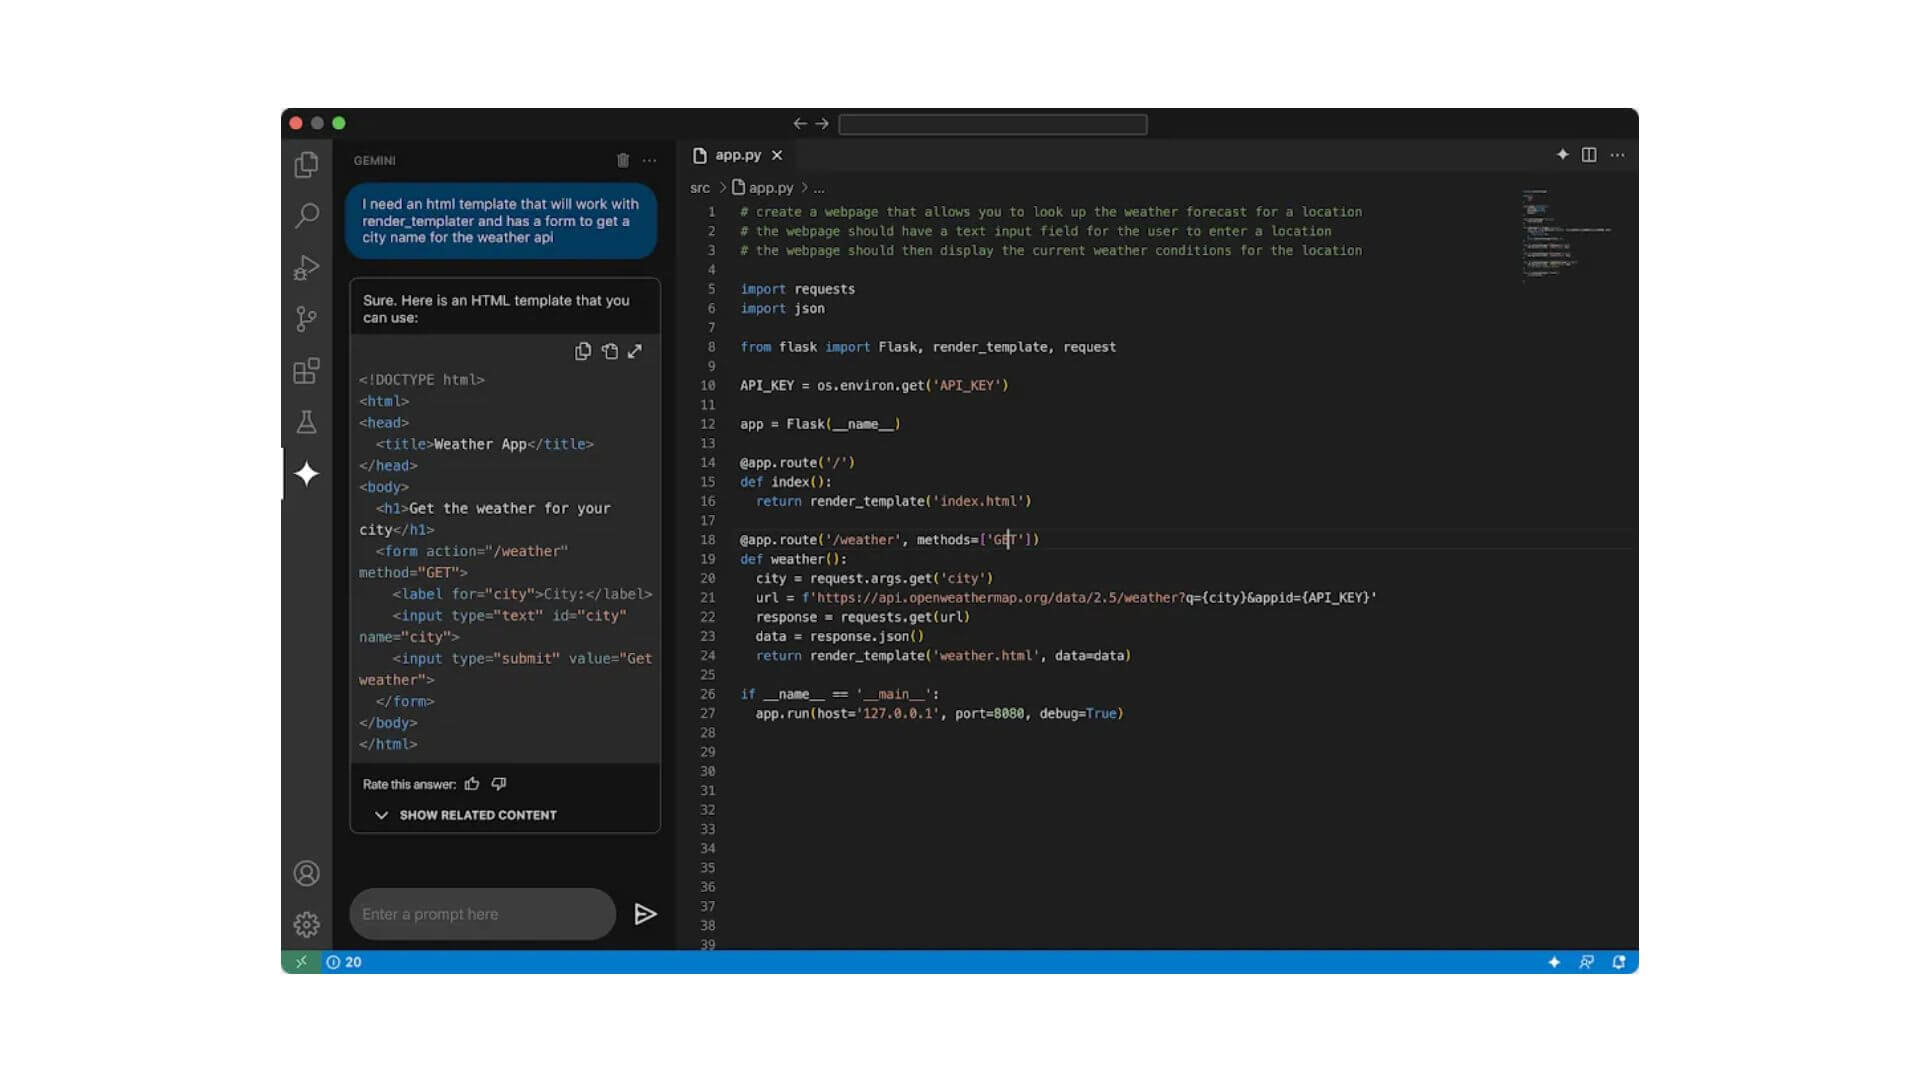The width and height of the screenshot is (1920, 1080).
Task: Toggle the split editor layout
Action: [1587, 155]
